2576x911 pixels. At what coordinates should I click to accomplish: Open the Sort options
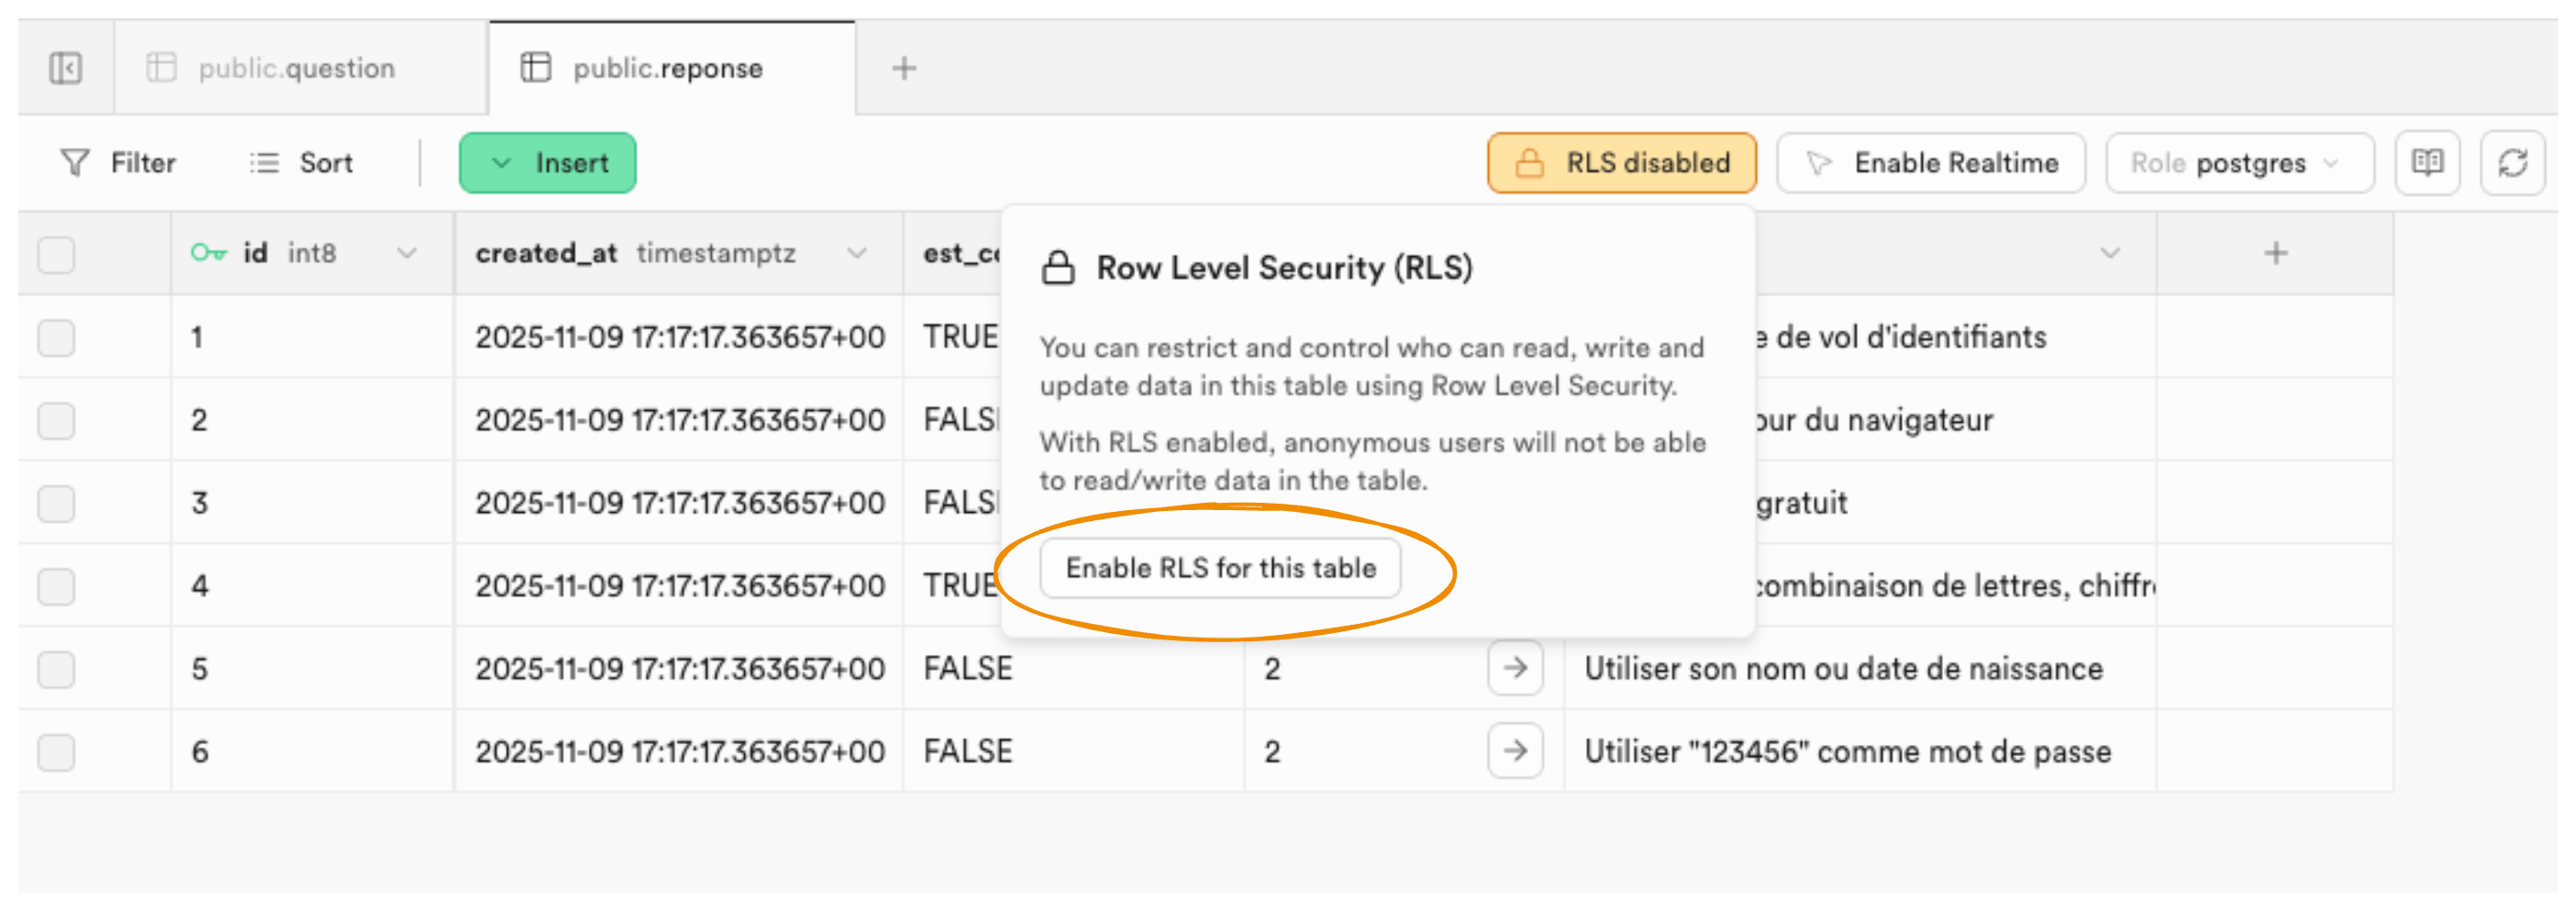pos(302,163)
